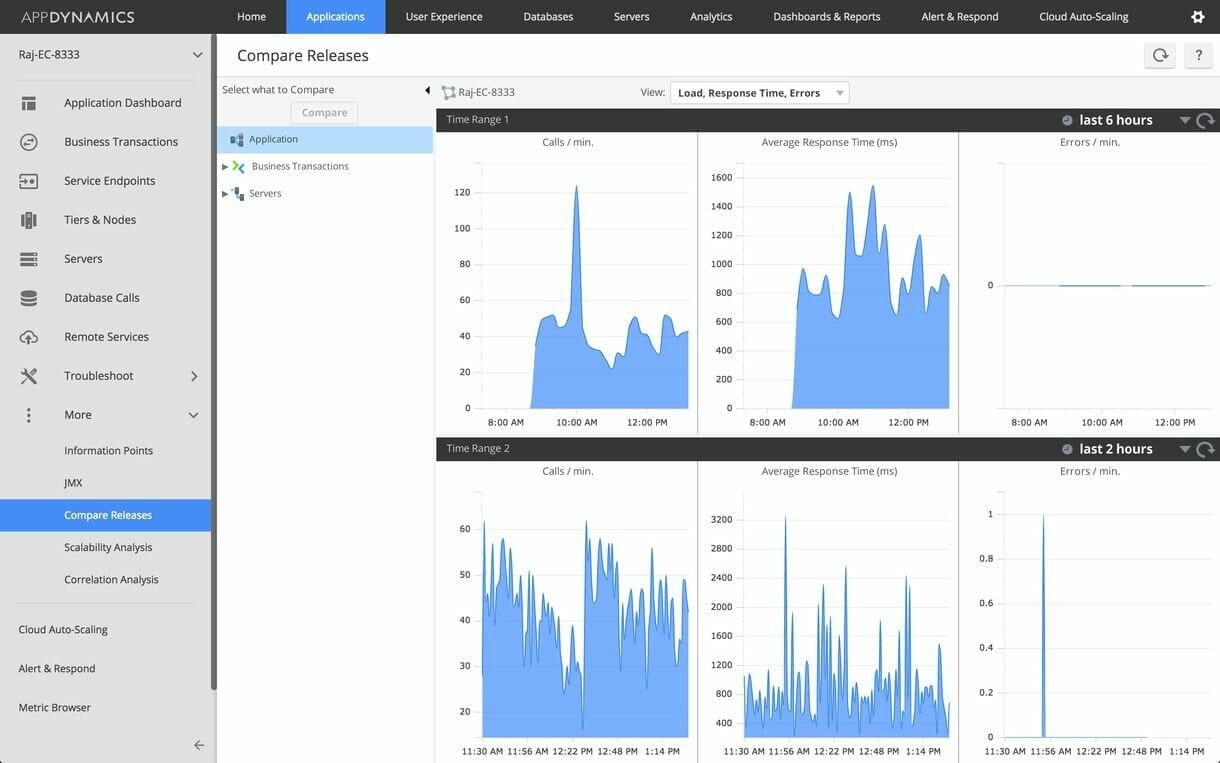Open Dashboards & Reports in the top navigation
Viewport: 1220px width, 763px height.
tap(826, 16)
